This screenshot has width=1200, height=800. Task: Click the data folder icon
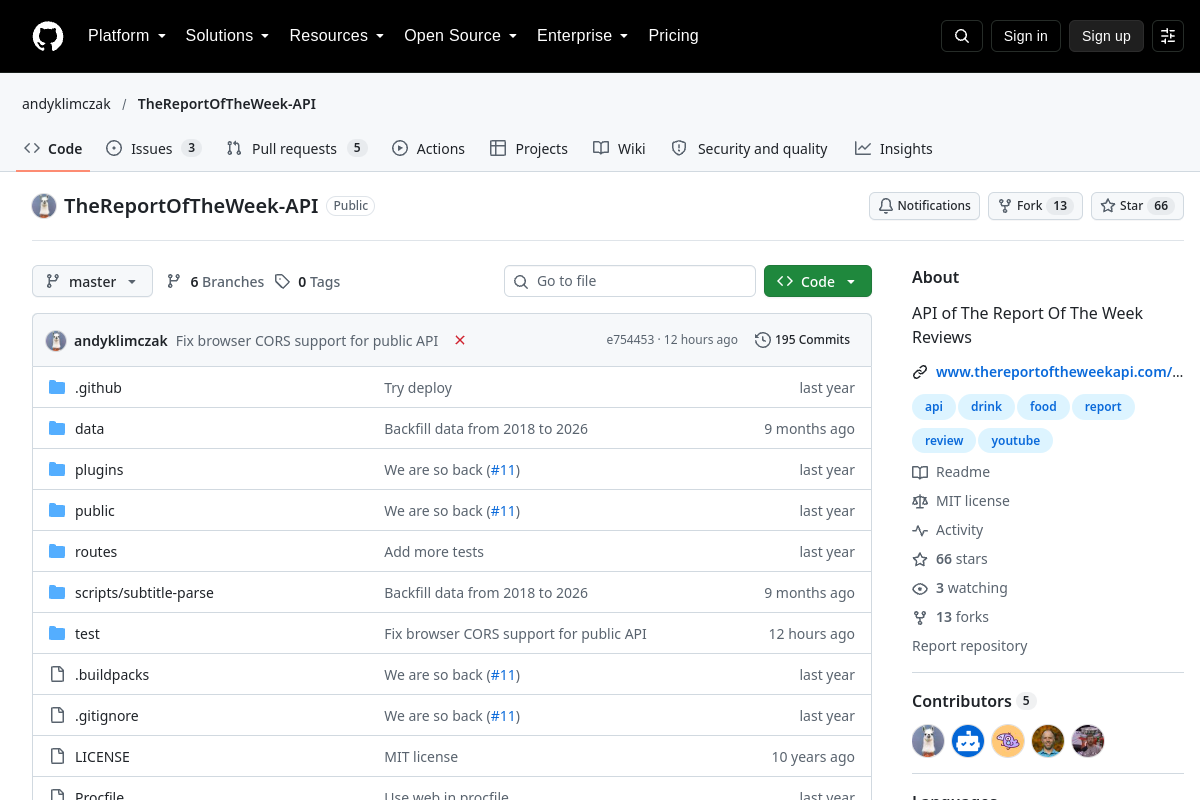[x=57, y=428]
